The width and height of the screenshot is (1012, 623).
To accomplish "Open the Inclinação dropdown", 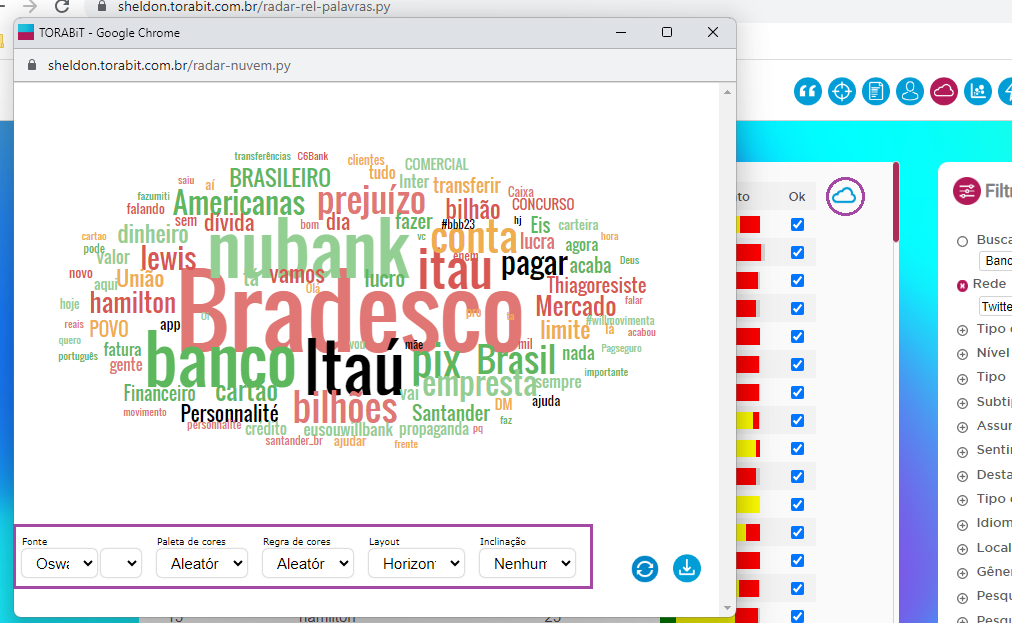I will pos(527,564).
